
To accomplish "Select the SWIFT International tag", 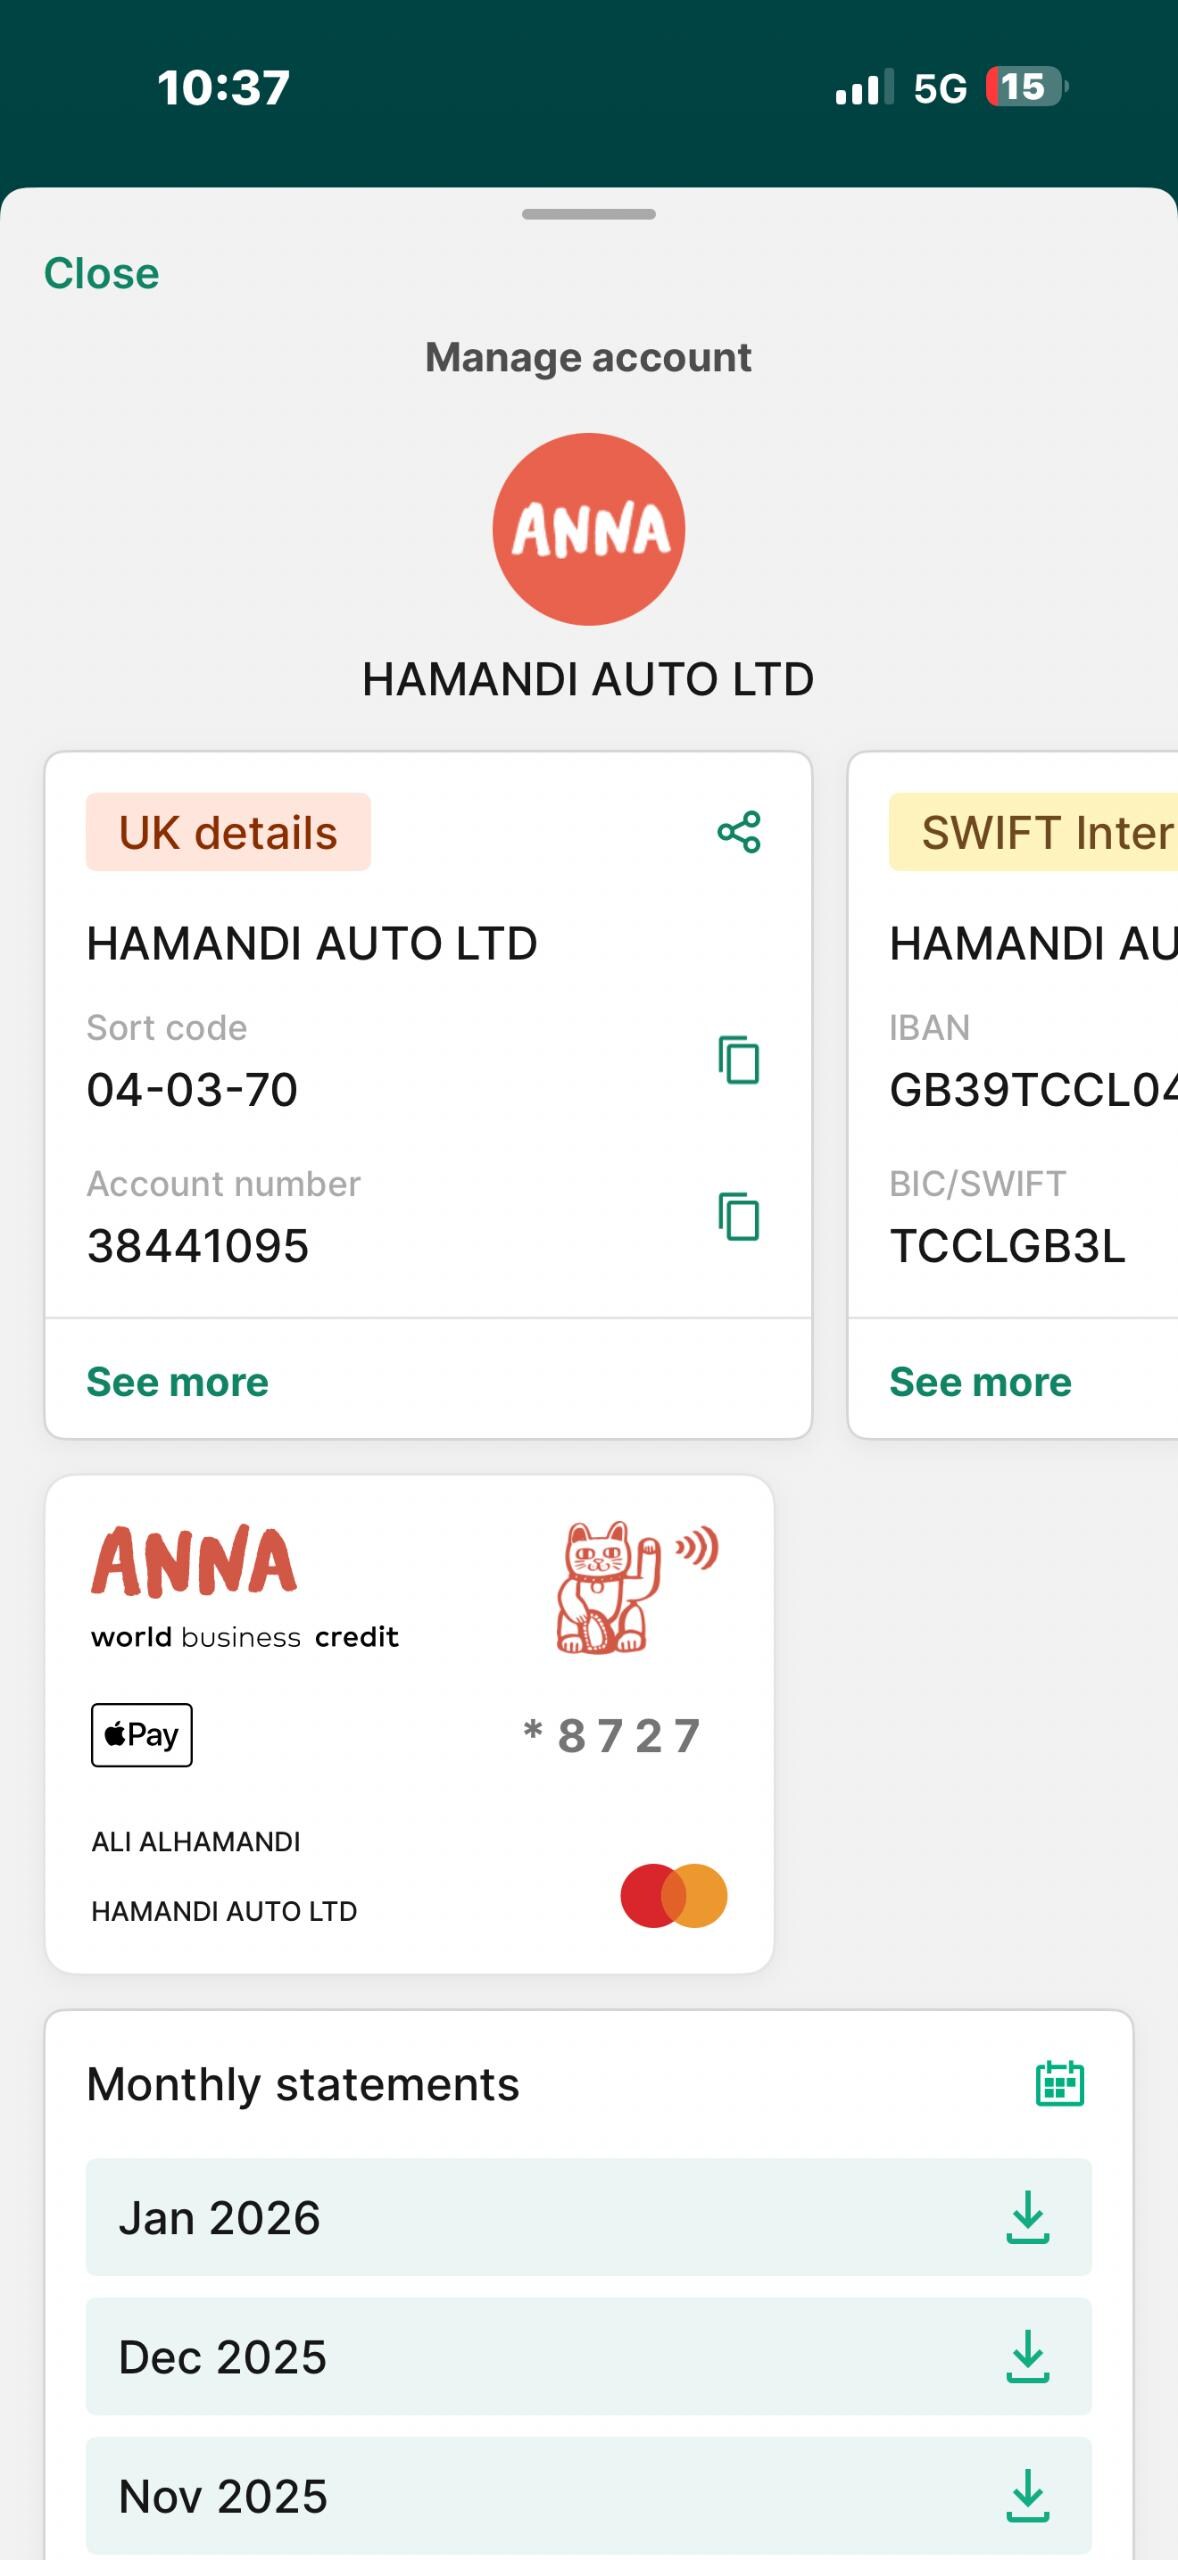I will (1040, 832).
